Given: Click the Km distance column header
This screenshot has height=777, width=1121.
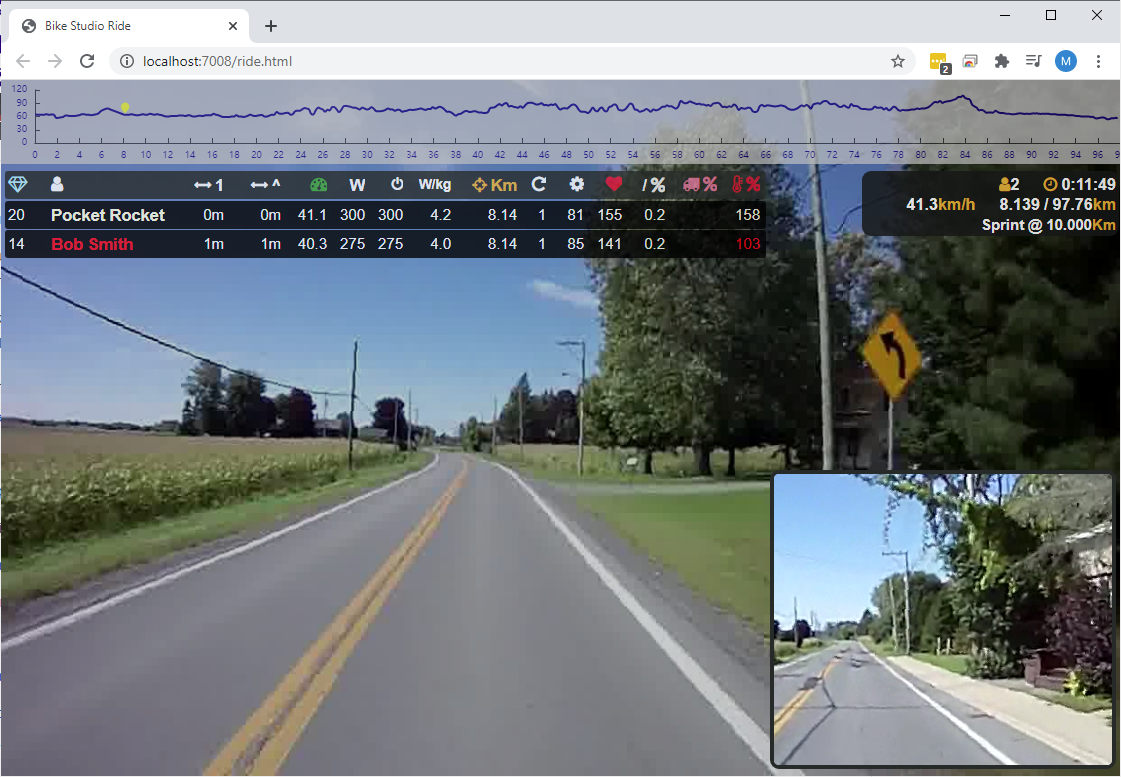Looking at the screenshot, I should (495, 185).
